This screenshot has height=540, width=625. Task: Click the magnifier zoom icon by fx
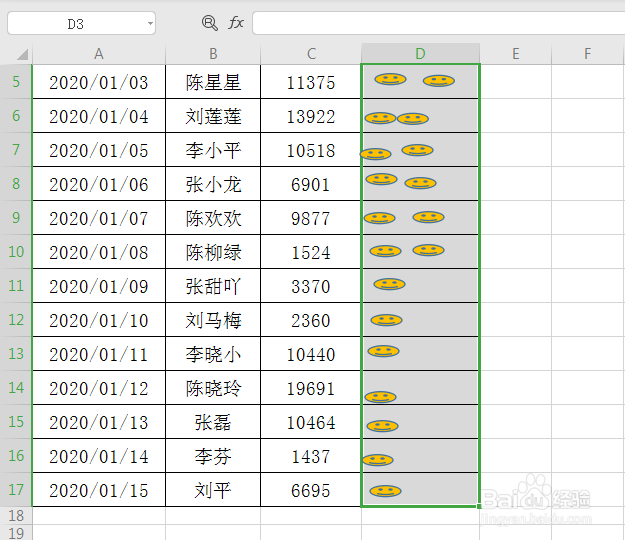point(209,23)
